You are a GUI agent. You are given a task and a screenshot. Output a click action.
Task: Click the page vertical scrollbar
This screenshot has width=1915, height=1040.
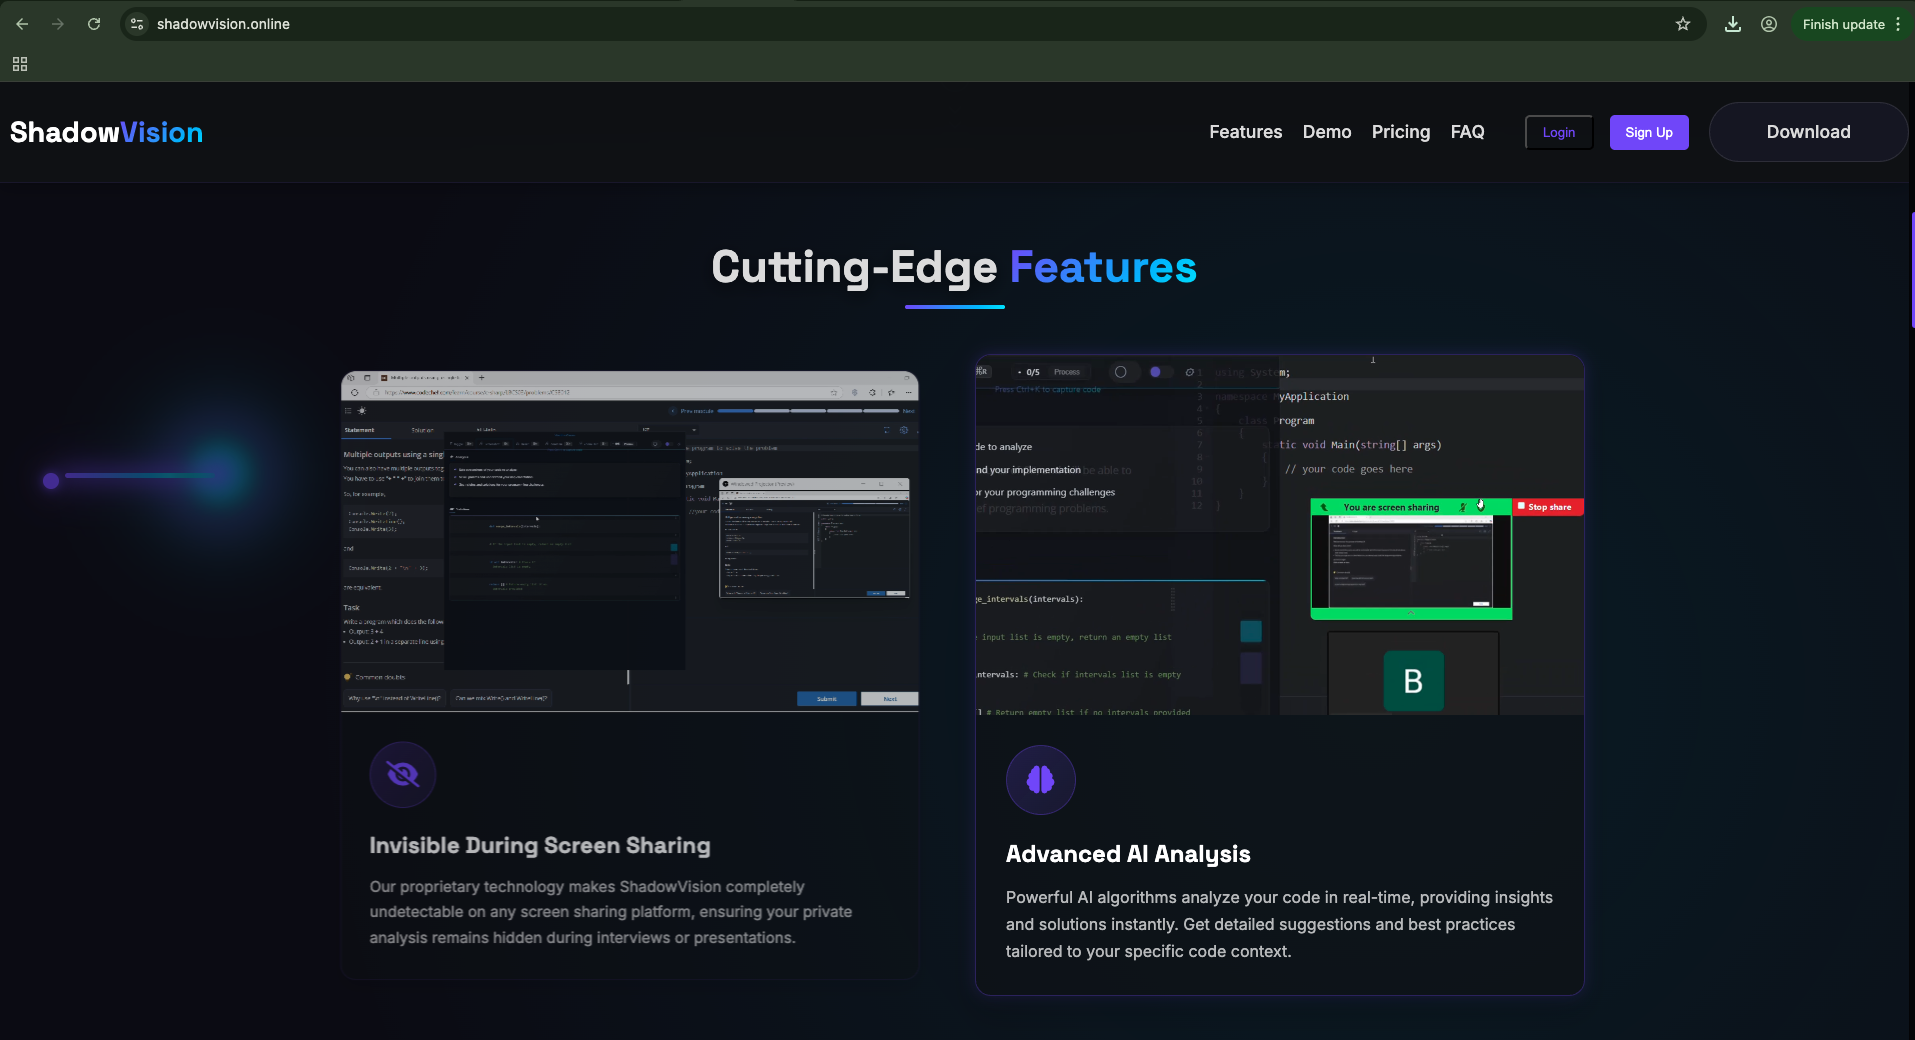point(1911,270)
